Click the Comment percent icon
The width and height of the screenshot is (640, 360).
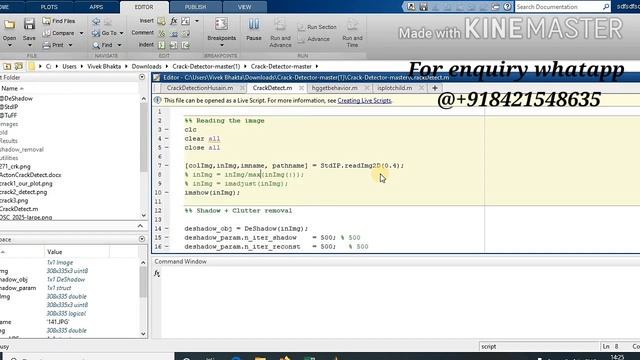[162, 33]
